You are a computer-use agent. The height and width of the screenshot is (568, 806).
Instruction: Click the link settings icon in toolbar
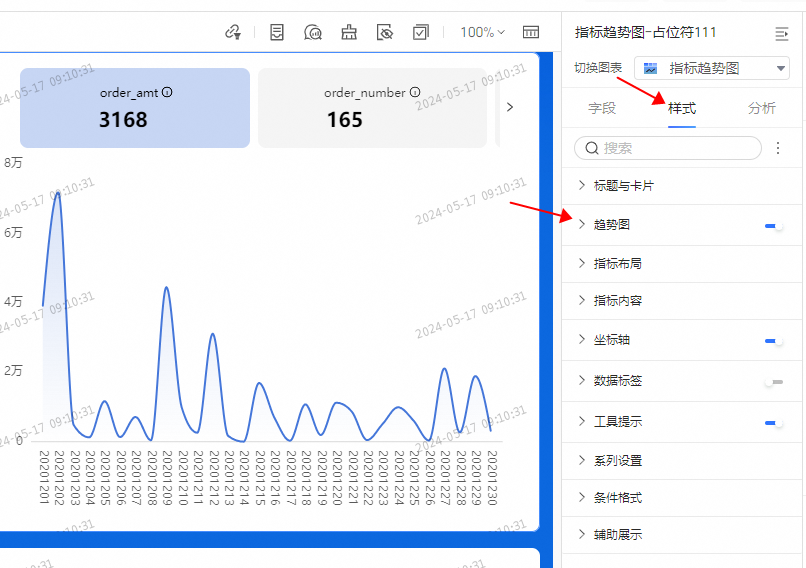233,33
